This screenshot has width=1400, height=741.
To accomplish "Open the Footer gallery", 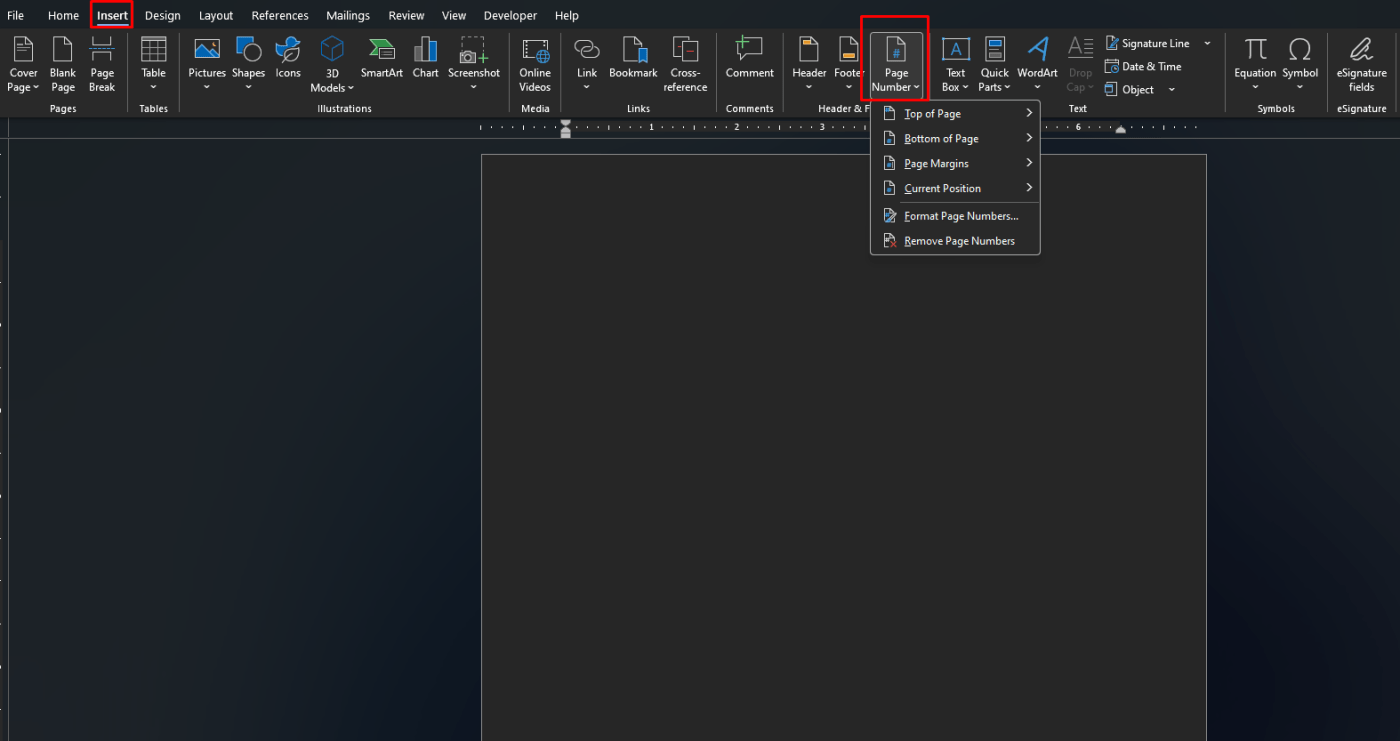I will click(848, 66).
